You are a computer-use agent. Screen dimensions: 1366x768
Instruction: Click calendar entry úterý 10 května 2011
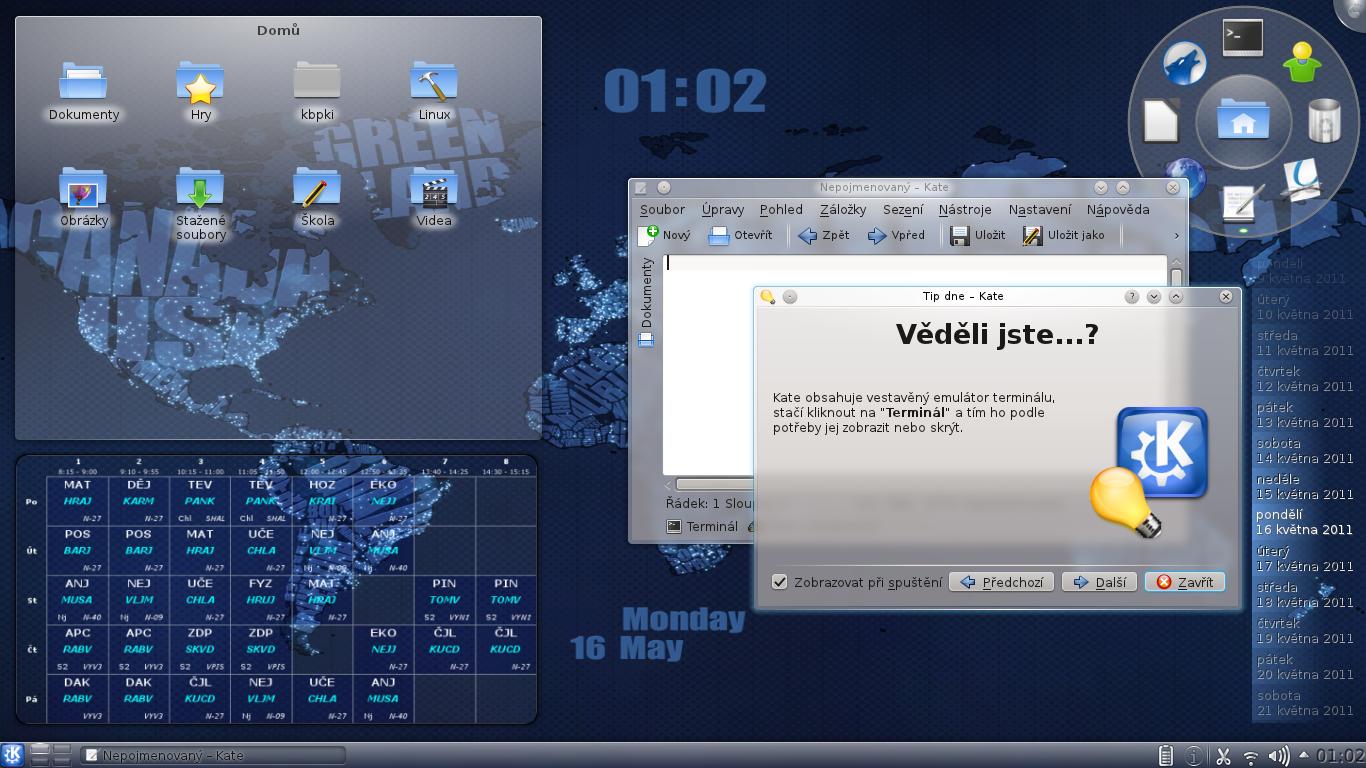coord(1304,307)
